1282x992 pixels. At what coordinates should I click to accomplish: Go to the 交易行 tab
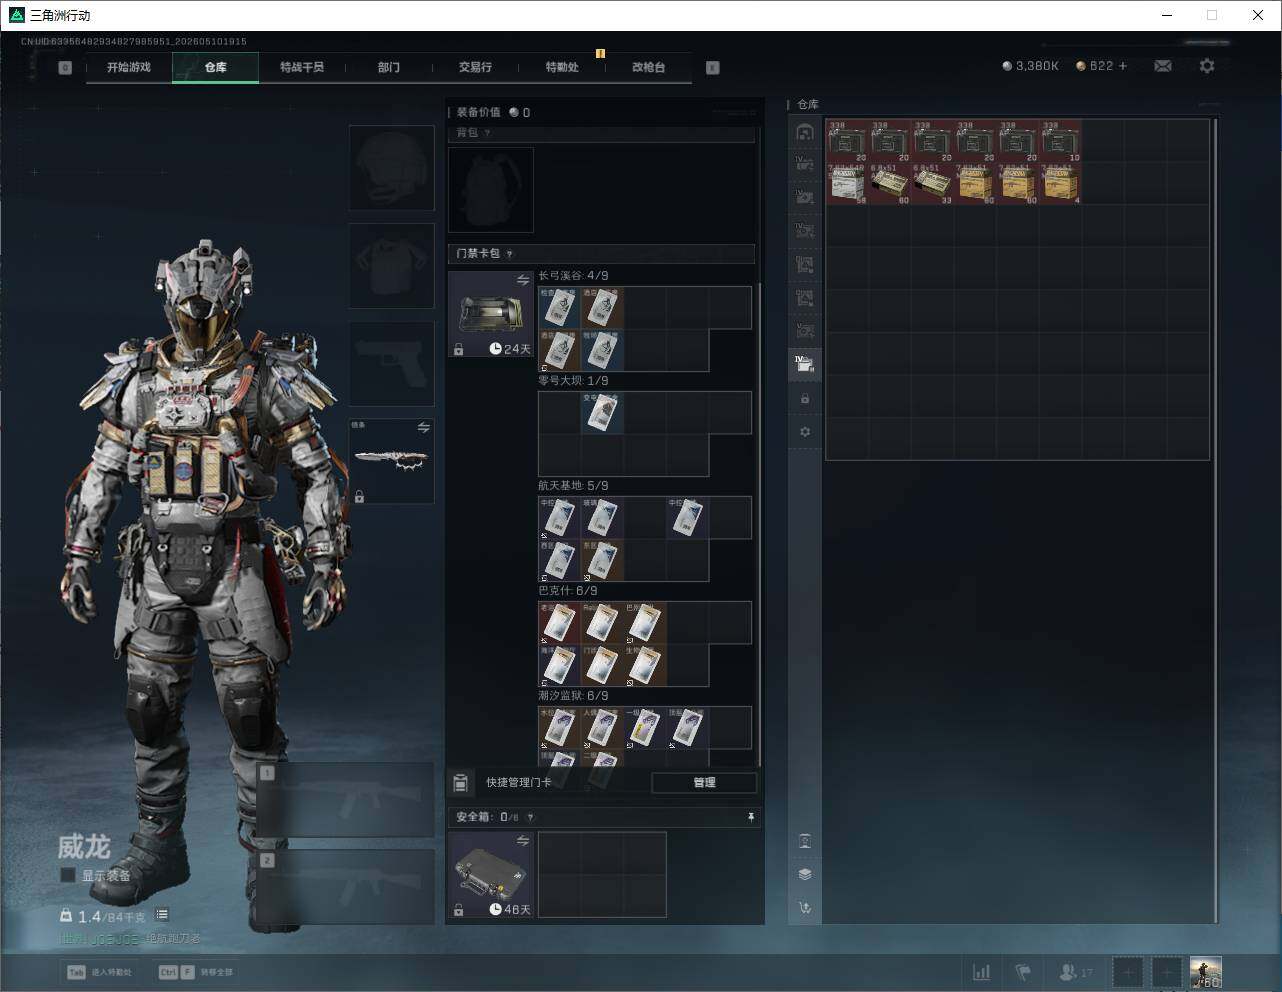click(475, 67)
